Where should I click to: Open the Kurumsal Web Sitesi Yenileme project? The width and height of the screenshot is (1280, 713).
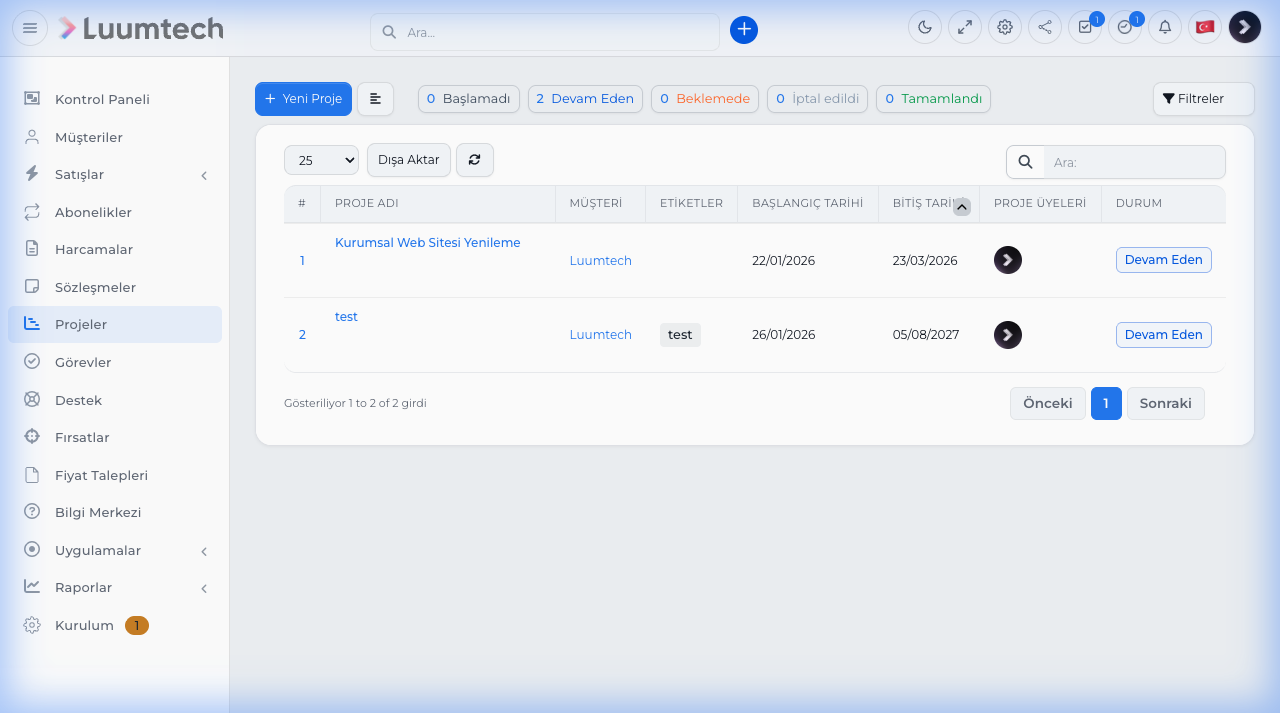coord(427,243)
